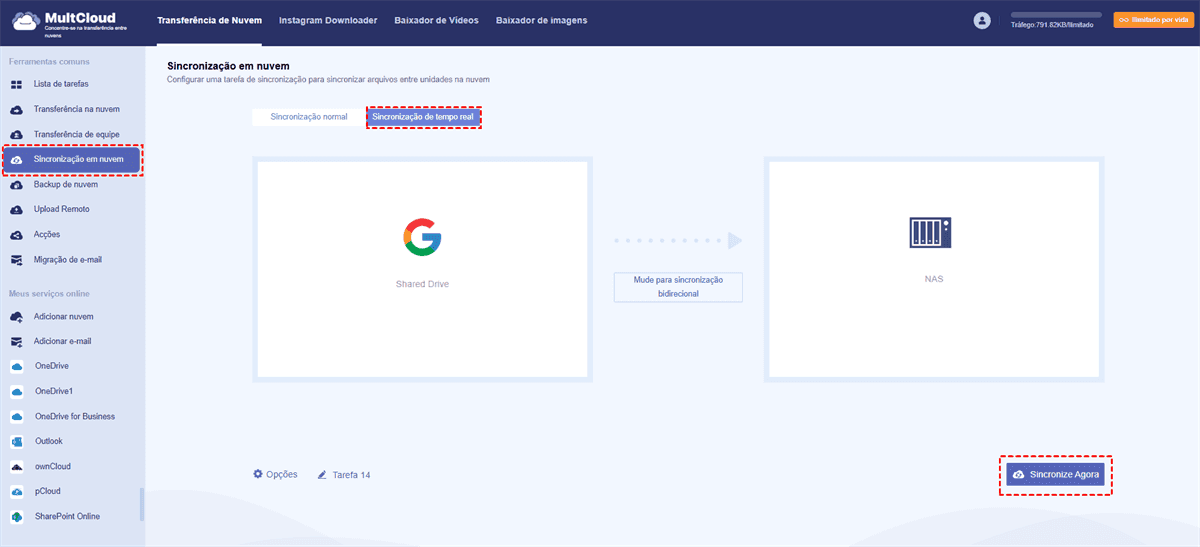This screenshot has width=1200, height=547.
Task: Open the Baixador de imagens tab
Action: [542, 20]
